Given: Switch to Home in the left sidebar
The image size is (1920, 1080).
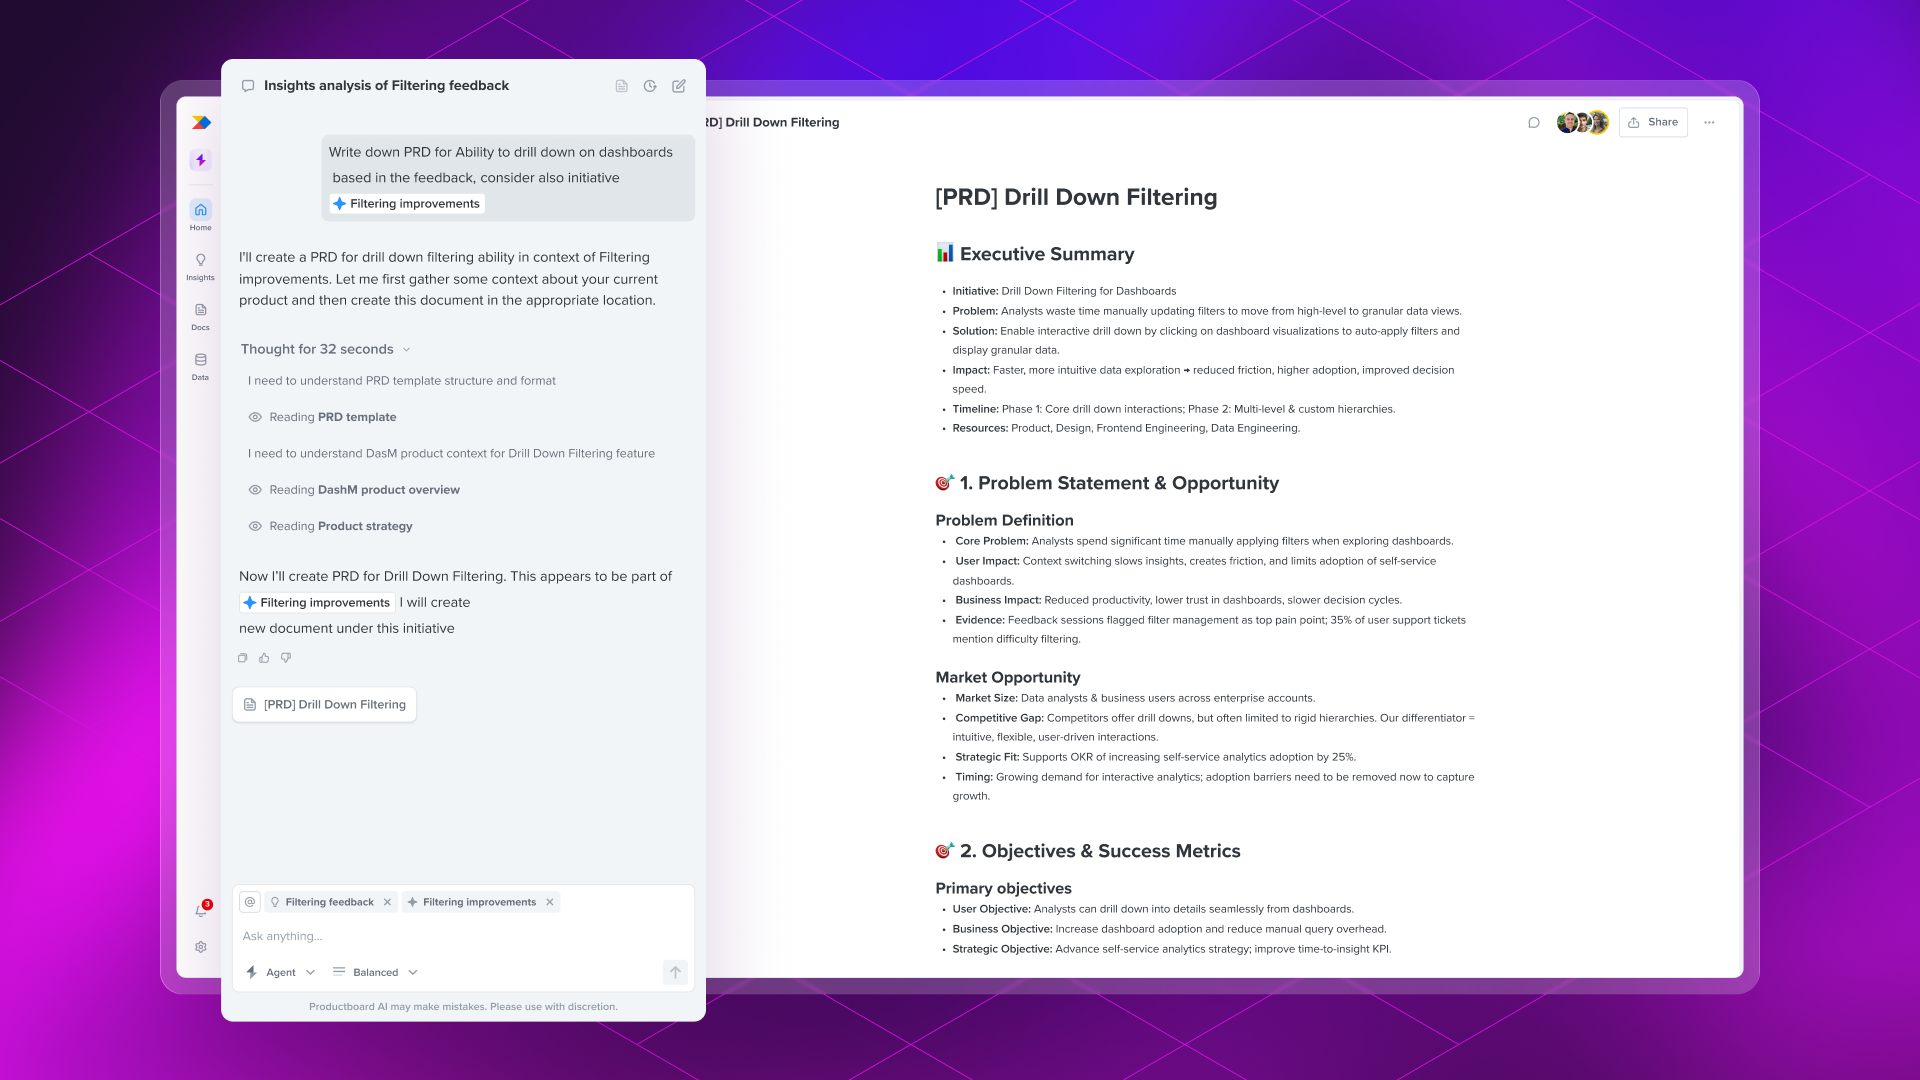Looking at the screenshot, I should (200, 217).
